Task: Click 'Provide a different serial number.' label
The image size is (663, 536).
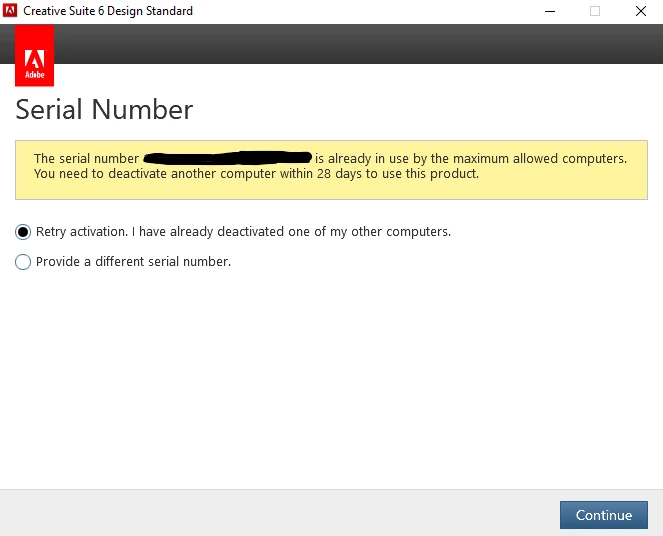Action: click(134, 262)
